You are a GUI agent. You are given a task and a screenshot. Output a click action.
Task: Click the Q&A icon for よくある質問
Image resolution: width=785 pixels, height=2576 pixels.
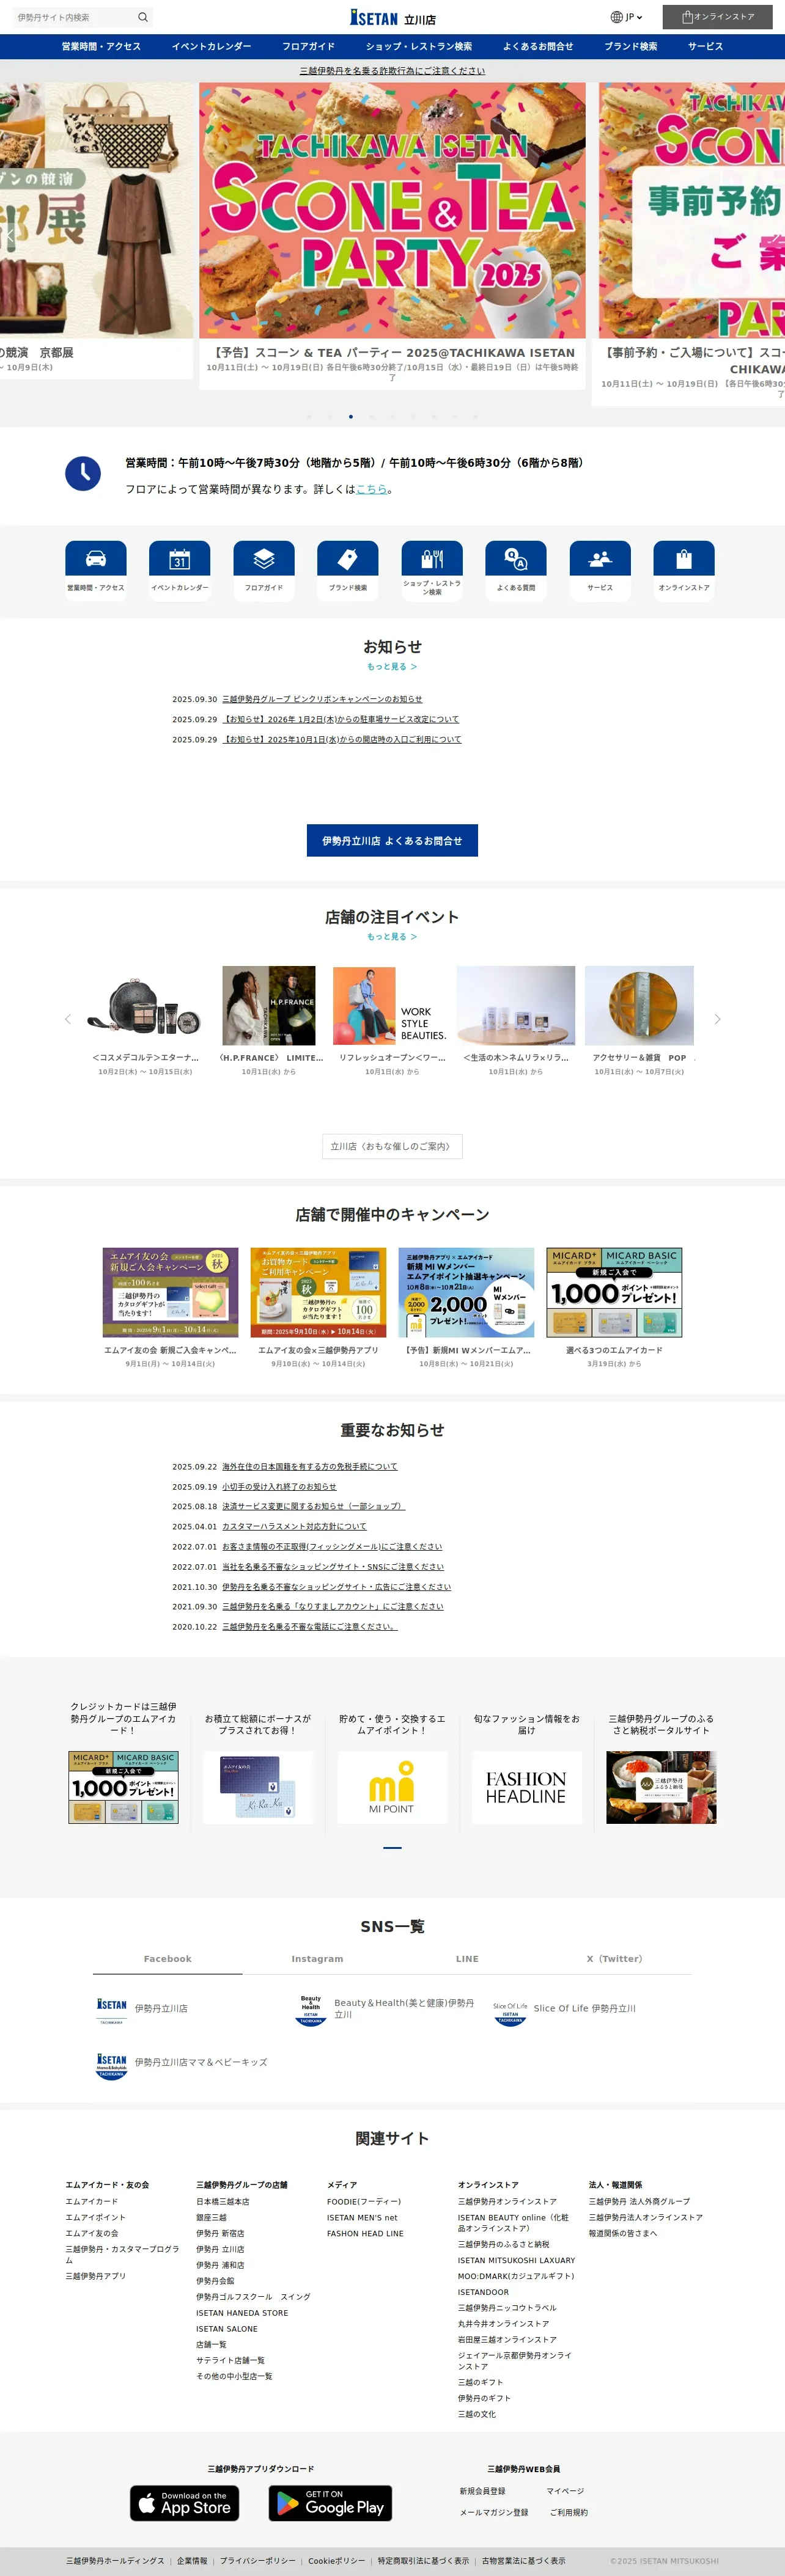coord(516,558)
